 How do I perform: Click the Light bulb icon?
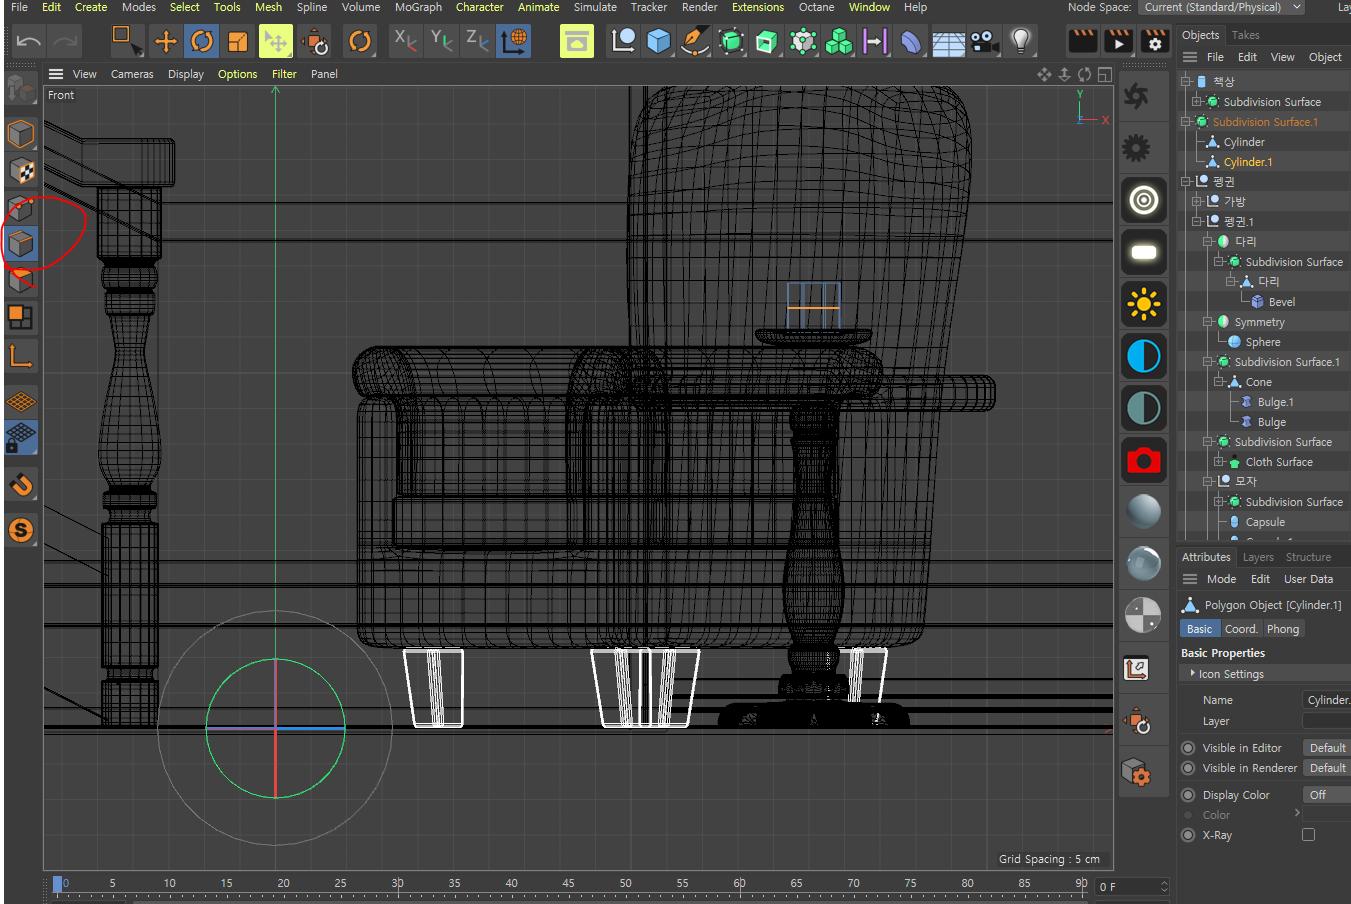tap(1020, 41)
